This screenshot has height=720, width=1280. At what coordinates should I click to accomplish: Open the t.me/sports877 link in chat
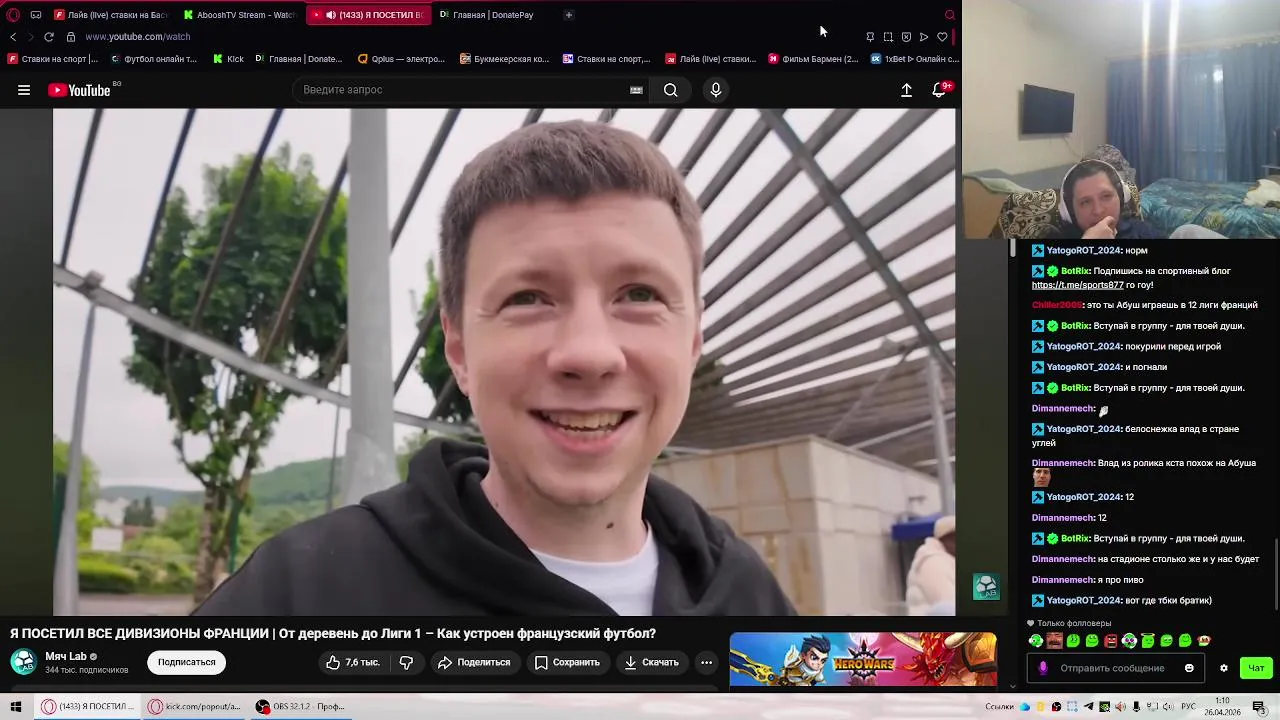1077,285
